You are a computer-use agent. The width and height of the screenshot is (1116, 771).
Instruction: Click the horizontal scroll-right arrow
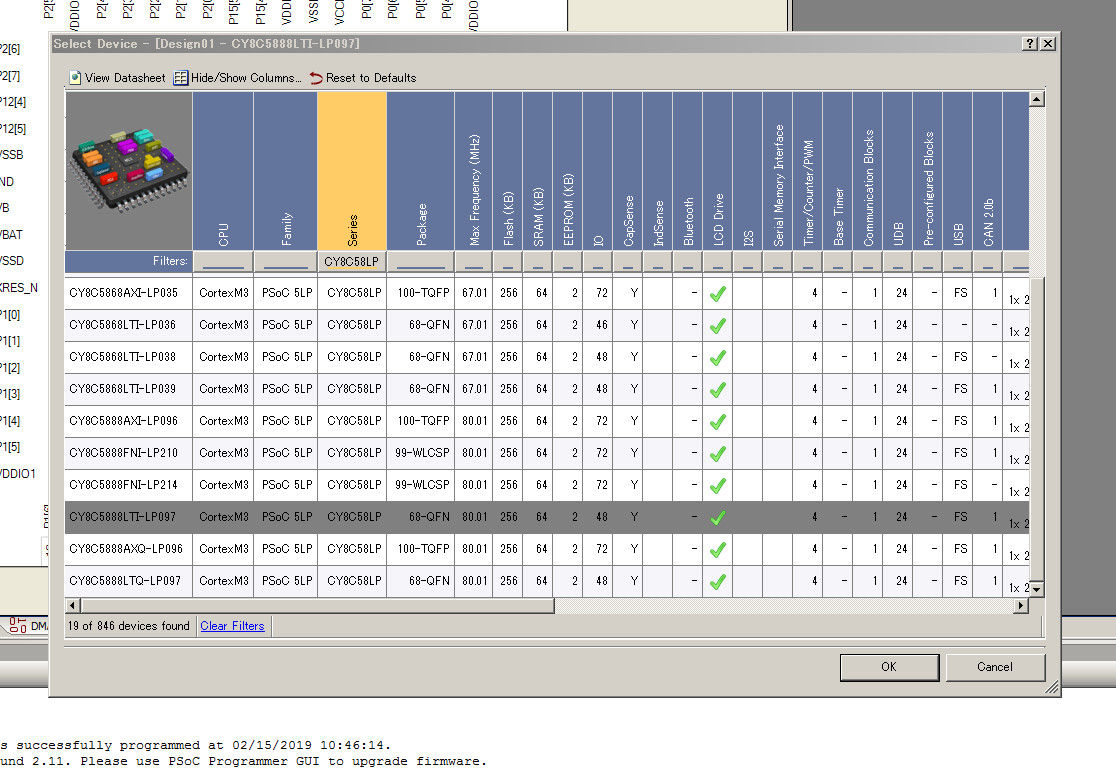click(x=1021, y=606)
